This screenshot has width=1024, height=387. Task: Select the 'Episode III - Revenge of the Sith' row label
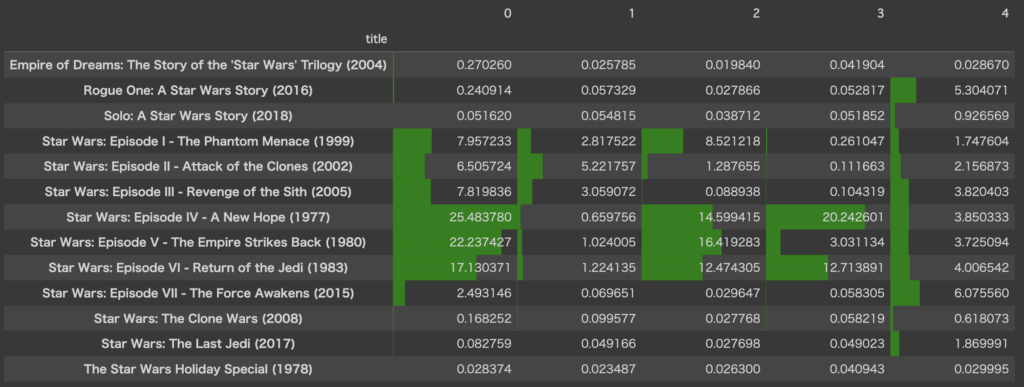click(x=198, y=192)
